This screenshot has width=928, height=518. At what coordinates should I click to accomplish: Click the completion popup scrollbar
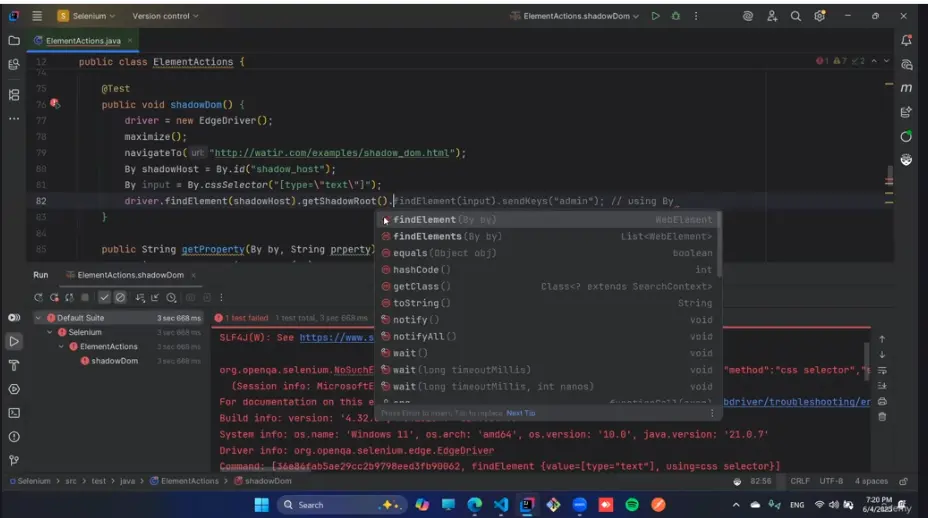pyautogui.click(x=719, y=244)
